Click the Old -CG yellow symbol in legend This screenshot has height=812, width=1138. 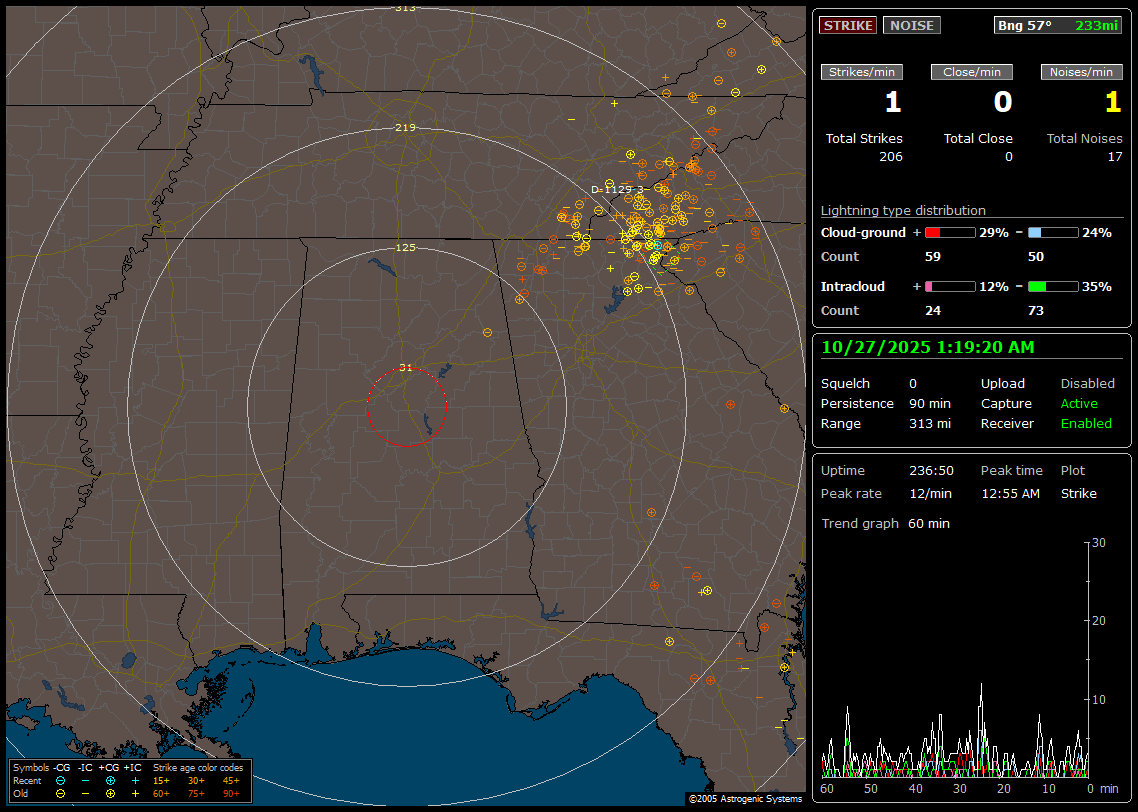[x=60, y=793]
